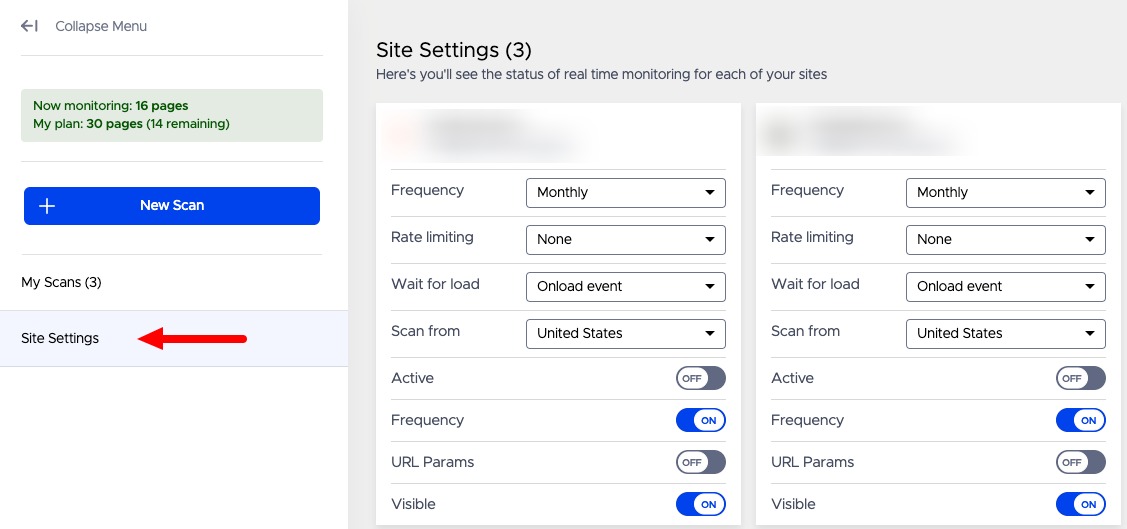Toggle Active switch in first site card
The width and height of the screenshot is (1127, 529).
coord(700,378)
